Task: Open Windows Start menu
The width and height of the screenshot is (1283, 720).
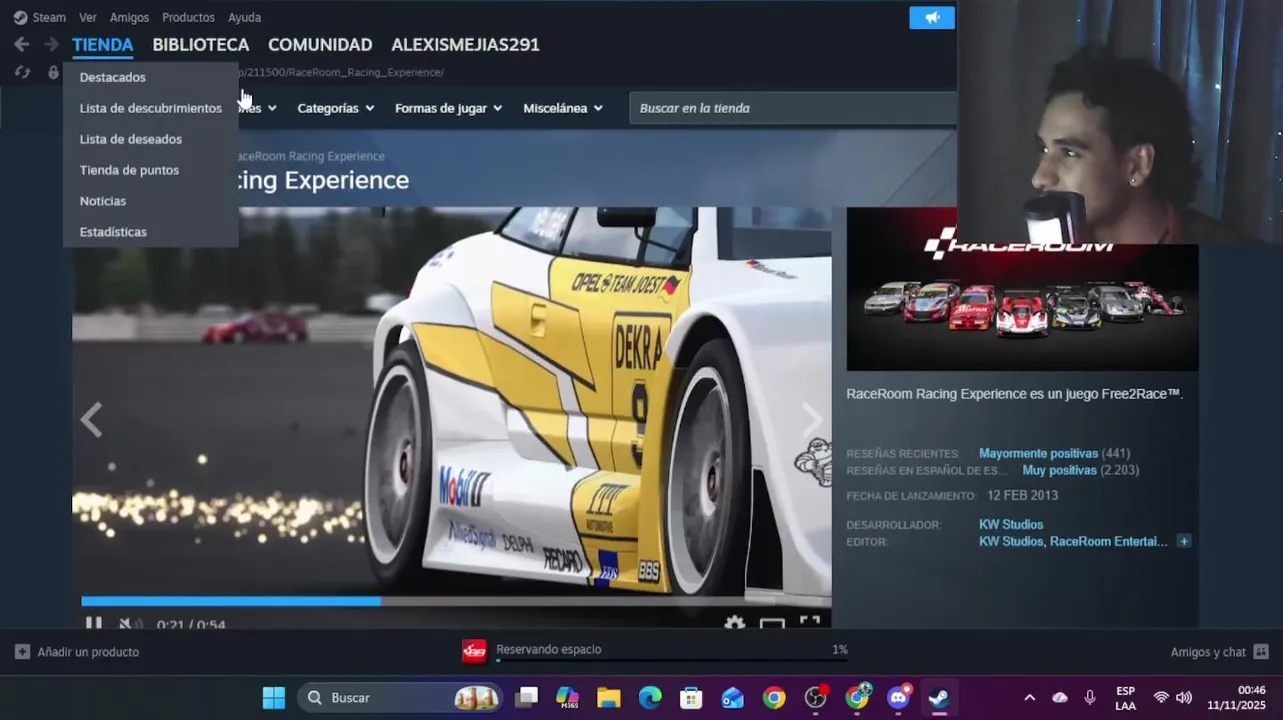Action: [x=274, y=697]
